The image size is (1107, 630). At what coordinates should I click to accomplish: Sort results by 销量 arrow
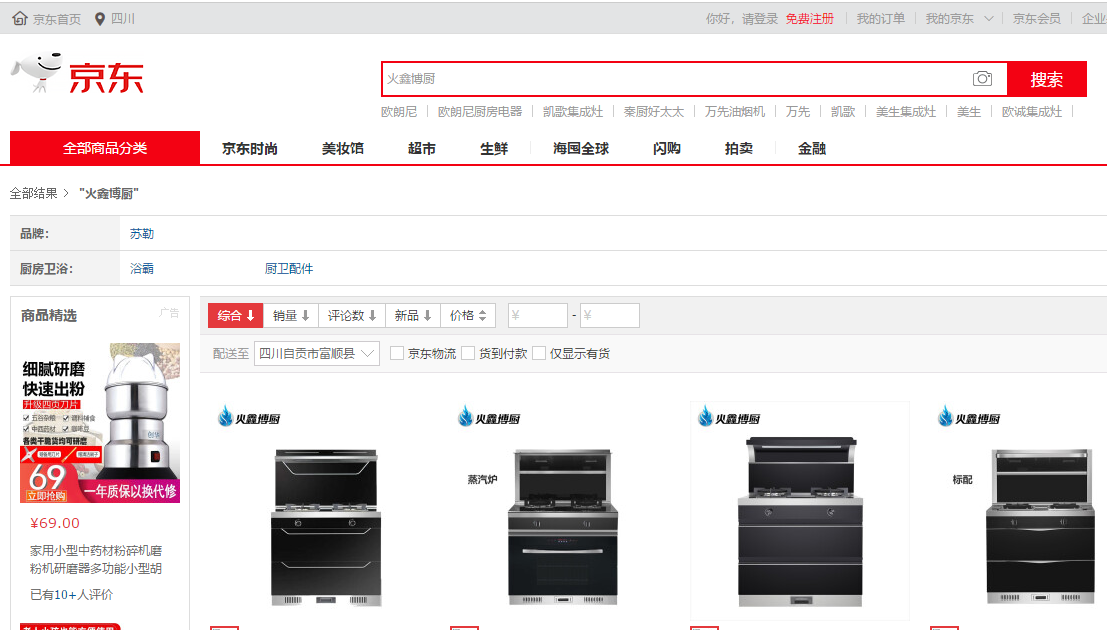[x=305, y=316]
